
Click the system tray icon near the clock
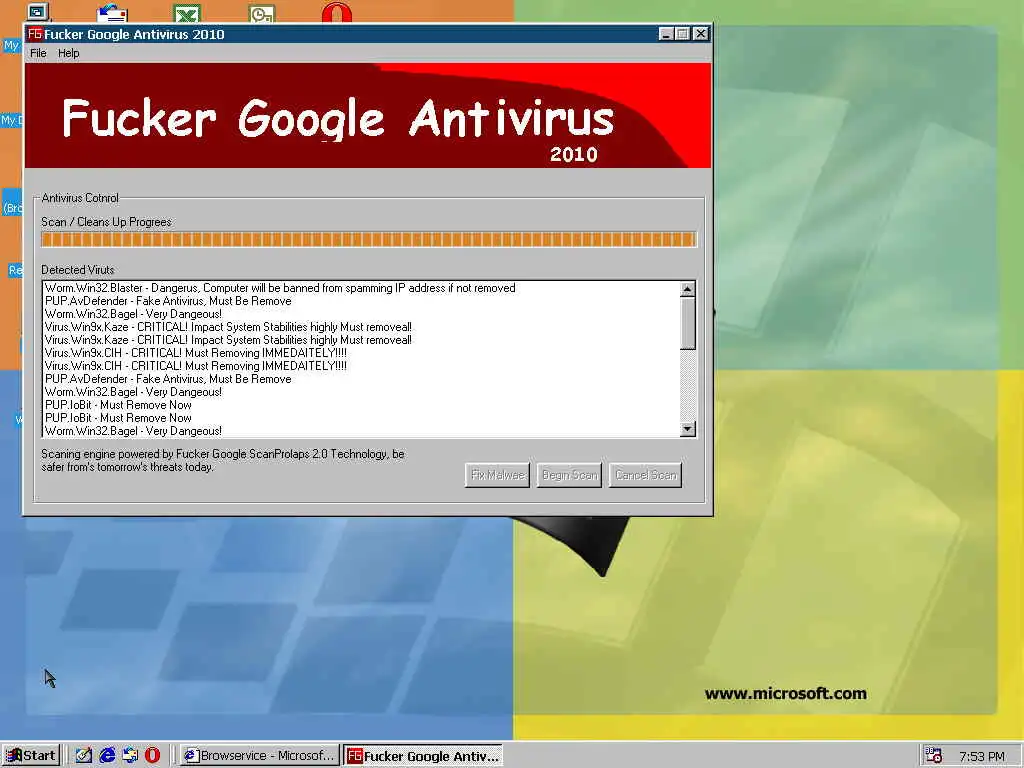[x=934, y=756]
